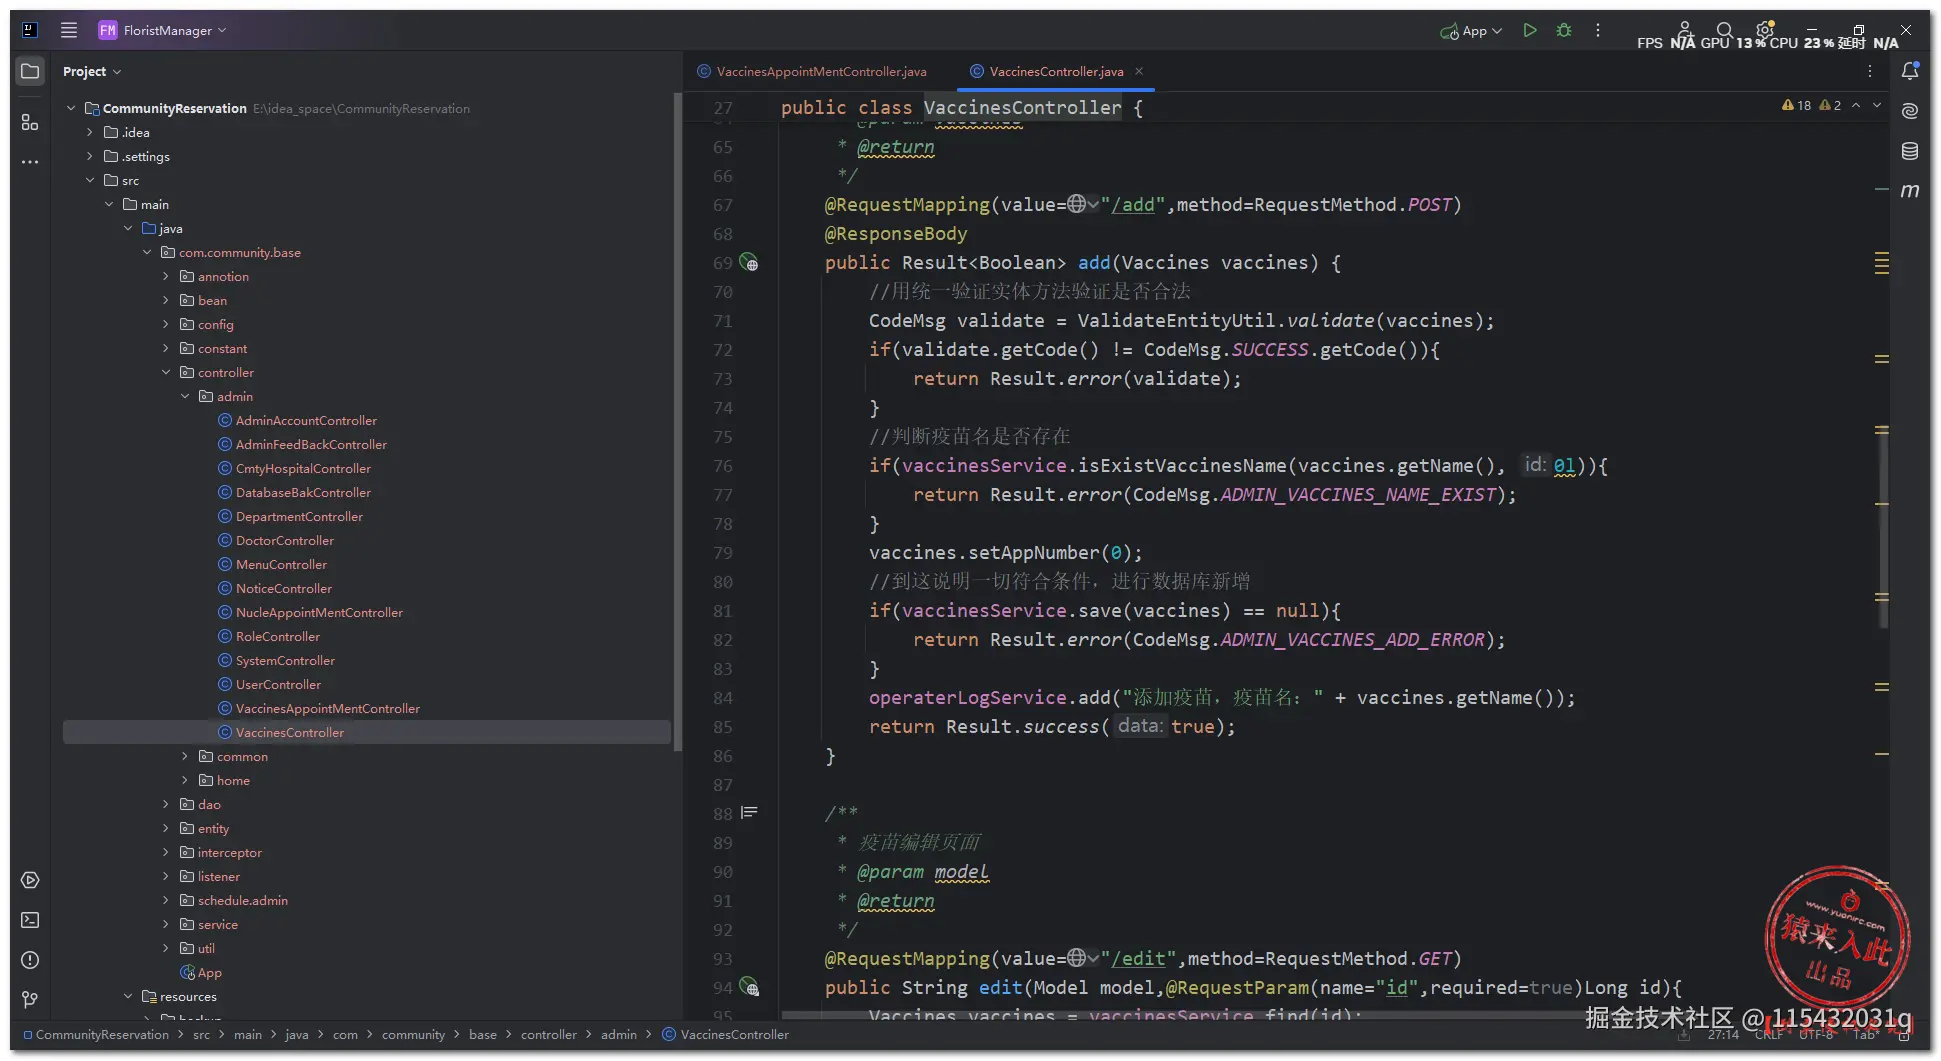Open the code collaboration user icon
The width and height of the screenshot is (1941, 1061).
[1685, 30]
